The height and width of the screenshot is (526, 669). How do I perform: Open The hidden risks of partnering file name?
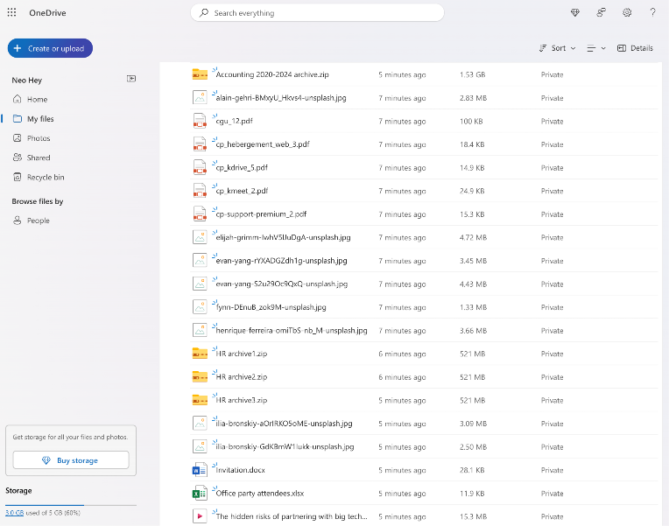point(291,517)
